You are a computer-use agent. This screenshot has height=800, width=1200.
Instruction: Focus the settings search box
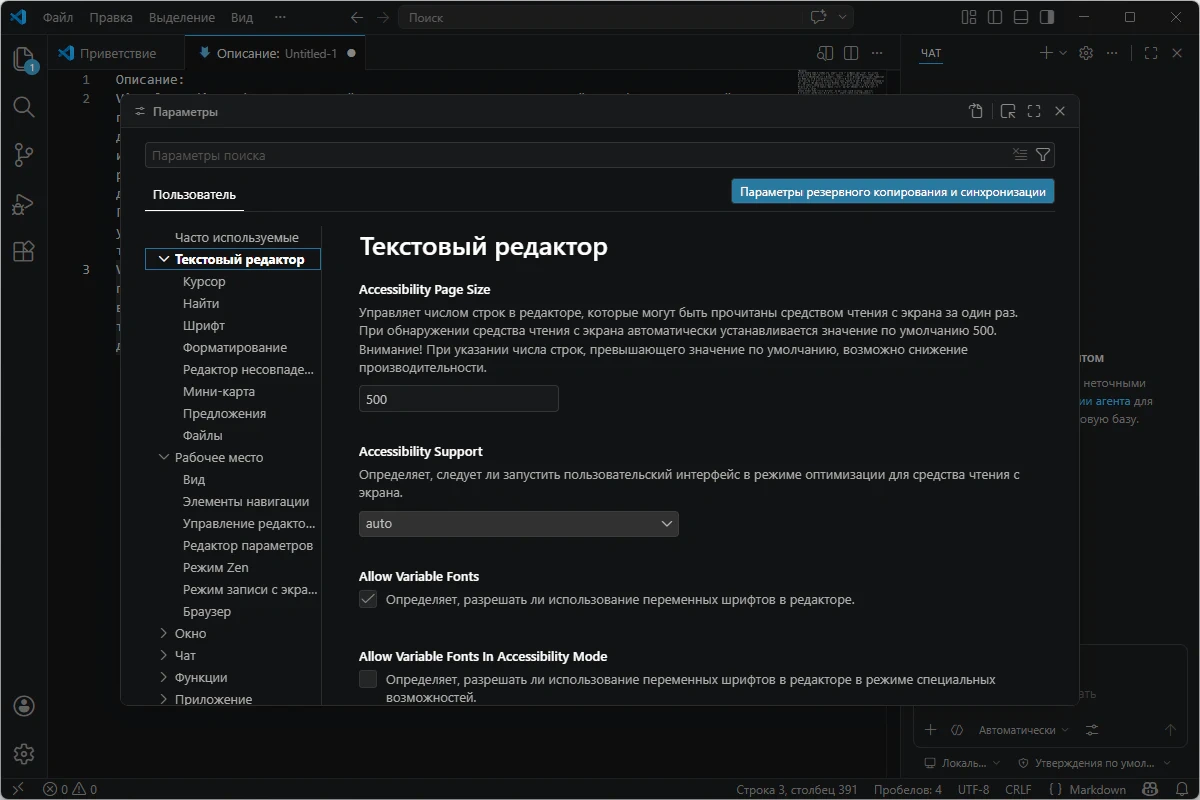click(575, 156)
